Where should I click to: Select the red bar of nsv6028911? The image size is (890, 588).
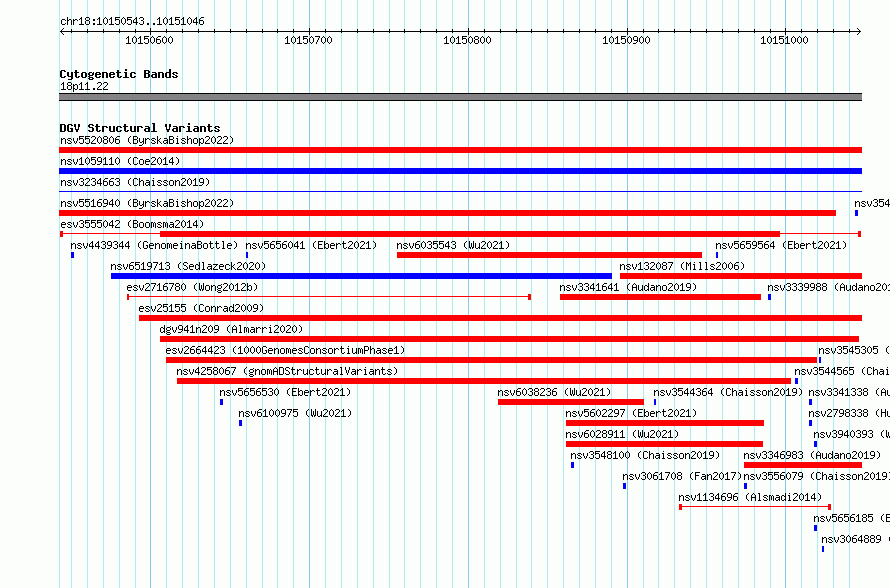pos(665,444)
